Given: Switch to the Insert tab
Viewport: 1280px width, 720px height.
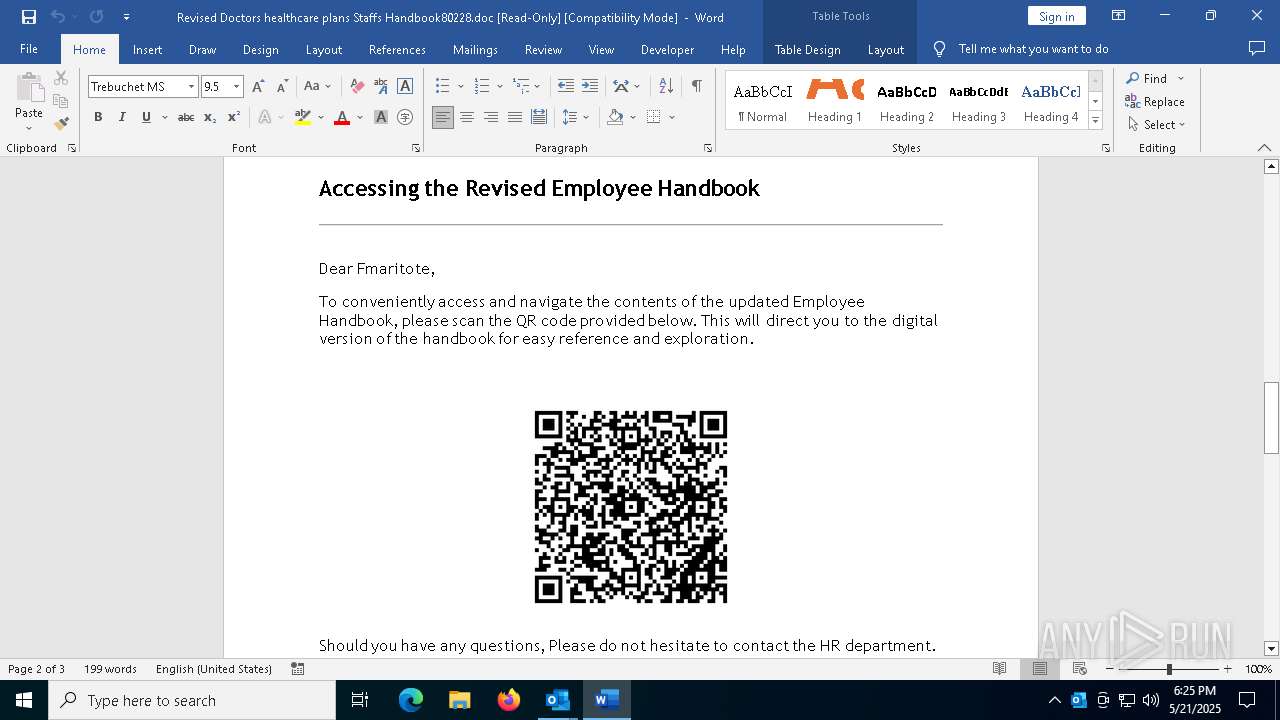Looking at the screenshot, I should pyautogui.click(x=147, y=49).
